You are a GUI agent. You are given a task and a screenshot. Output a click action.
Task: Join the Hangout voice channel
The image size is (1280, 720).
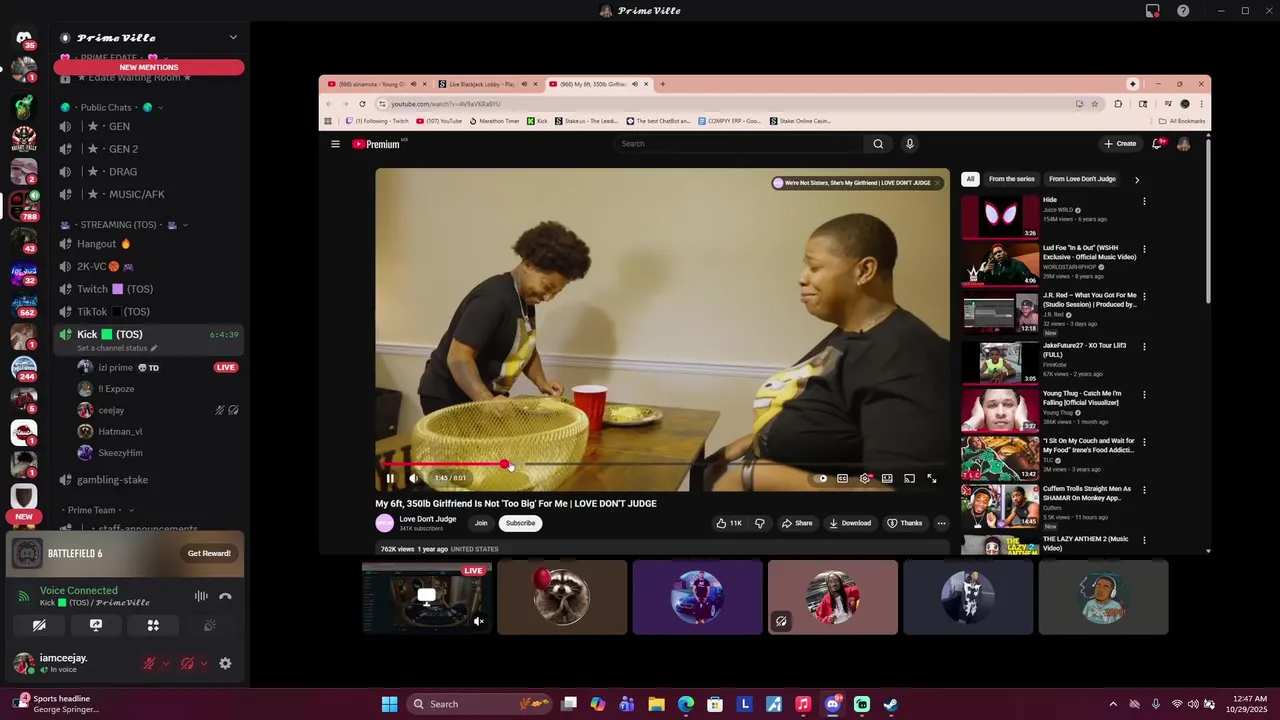click(149, 244)
